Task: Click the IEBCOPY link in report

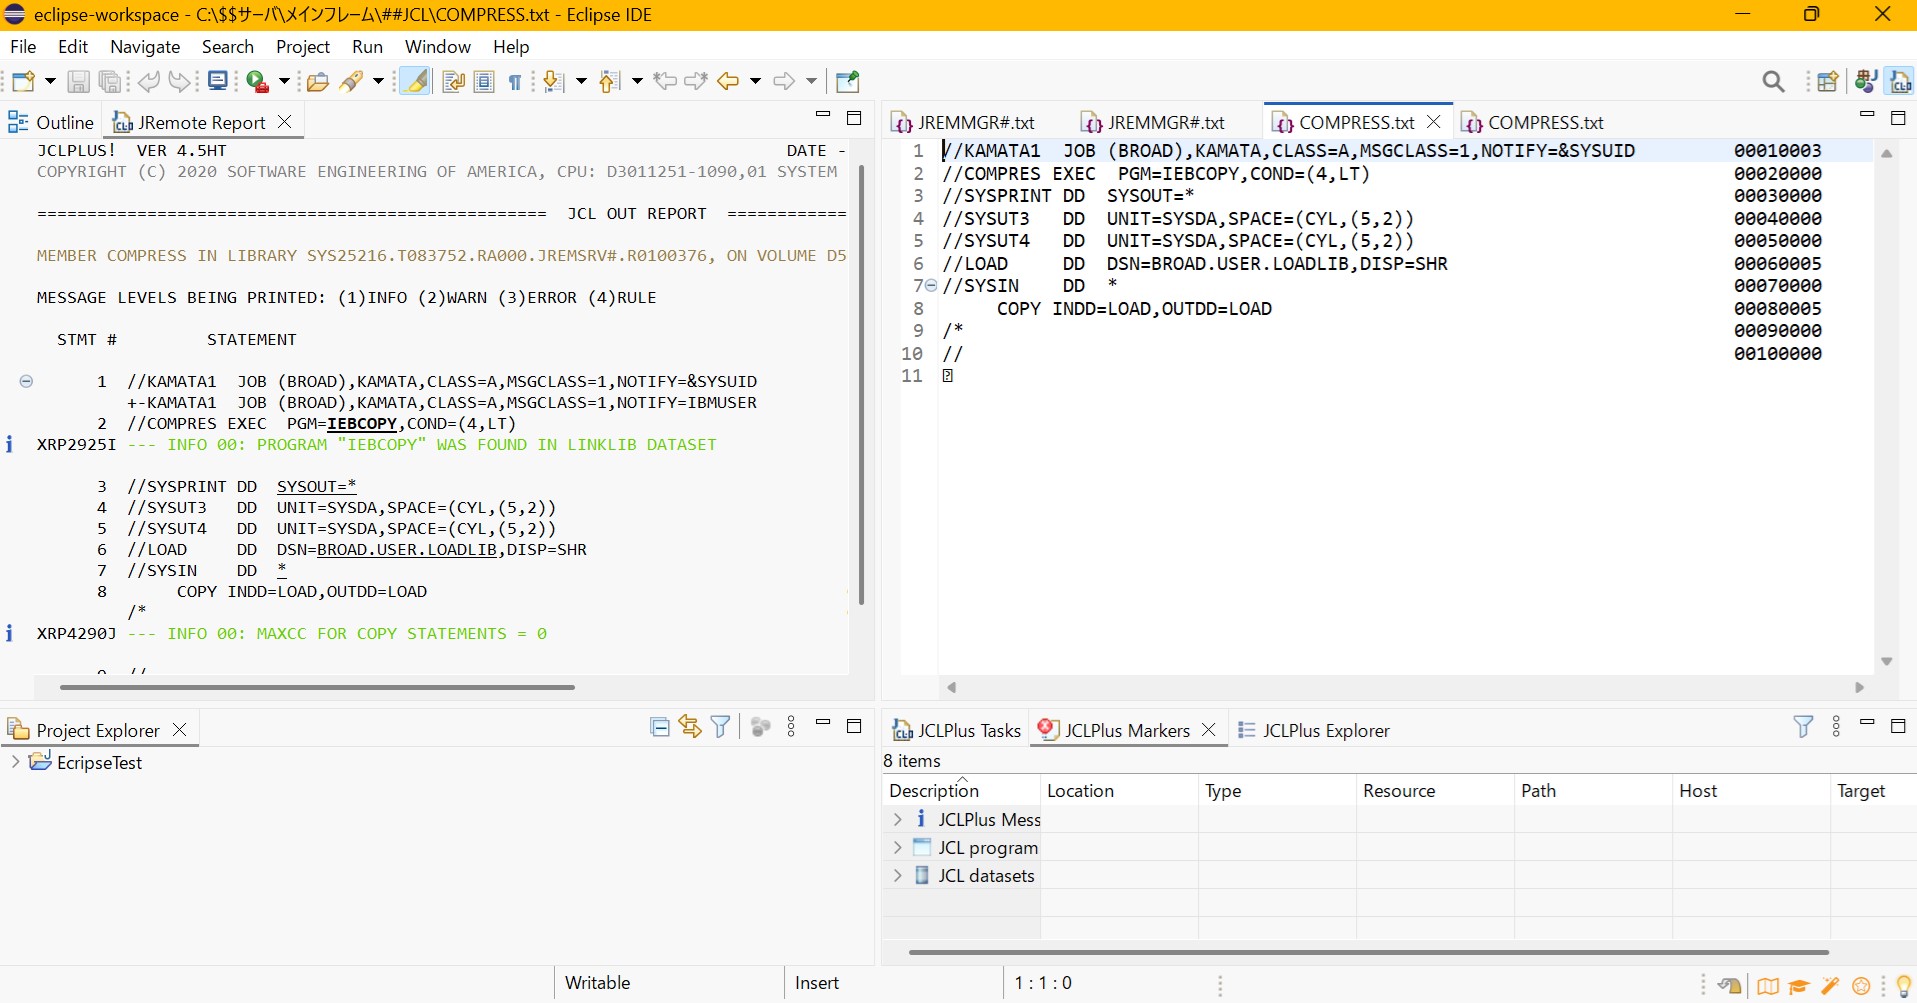Action: tap(362, 424)
